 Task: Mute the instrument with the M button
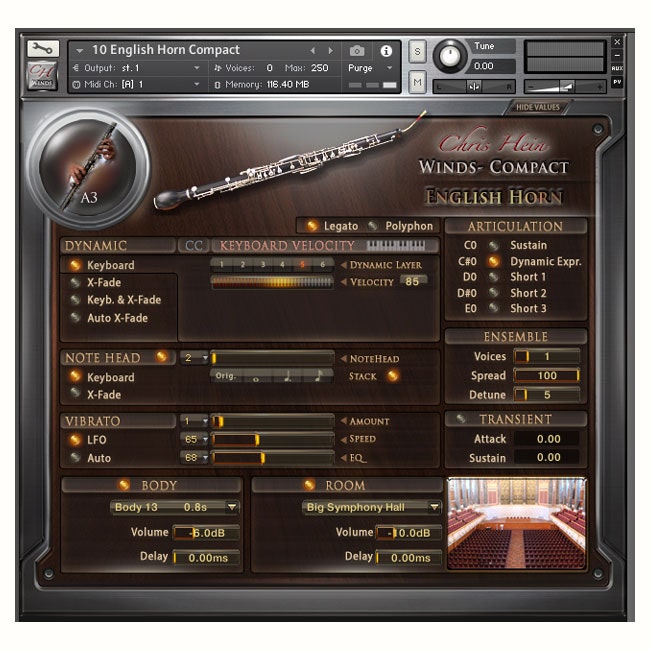417,82
